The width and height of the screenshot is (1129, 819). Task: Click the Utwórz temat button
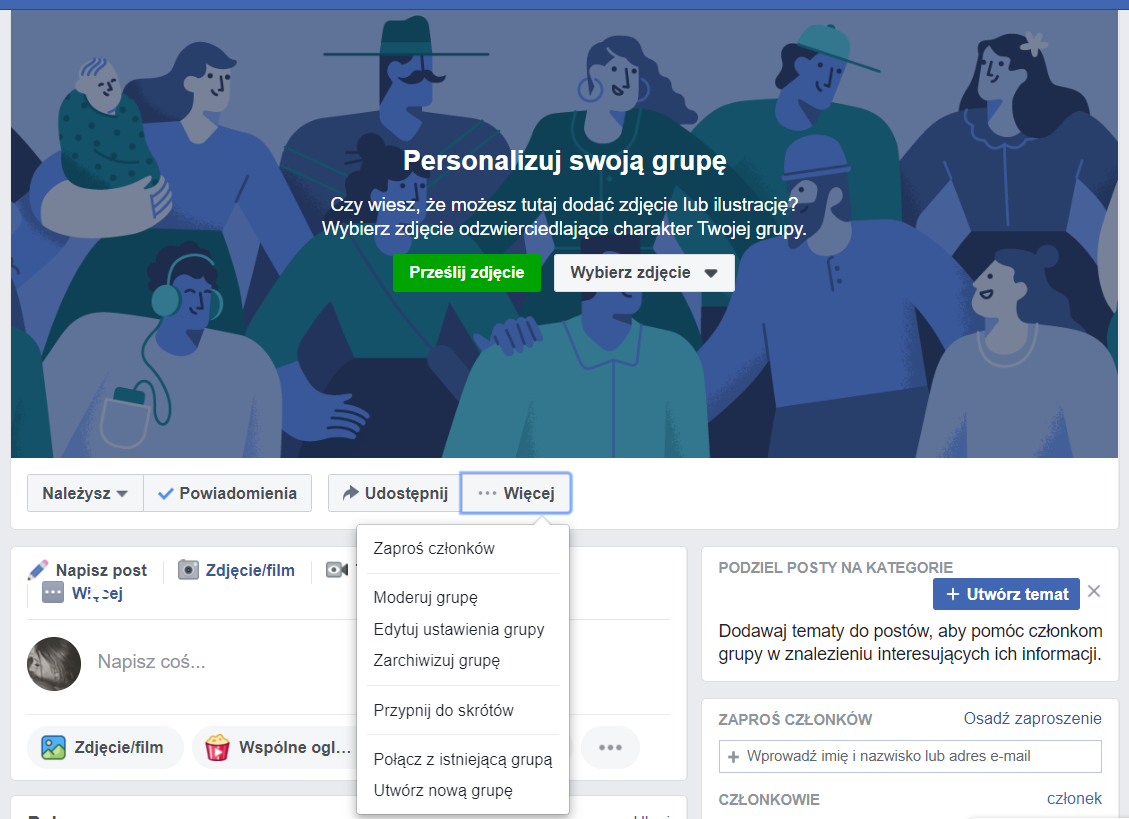[1006, 594]
